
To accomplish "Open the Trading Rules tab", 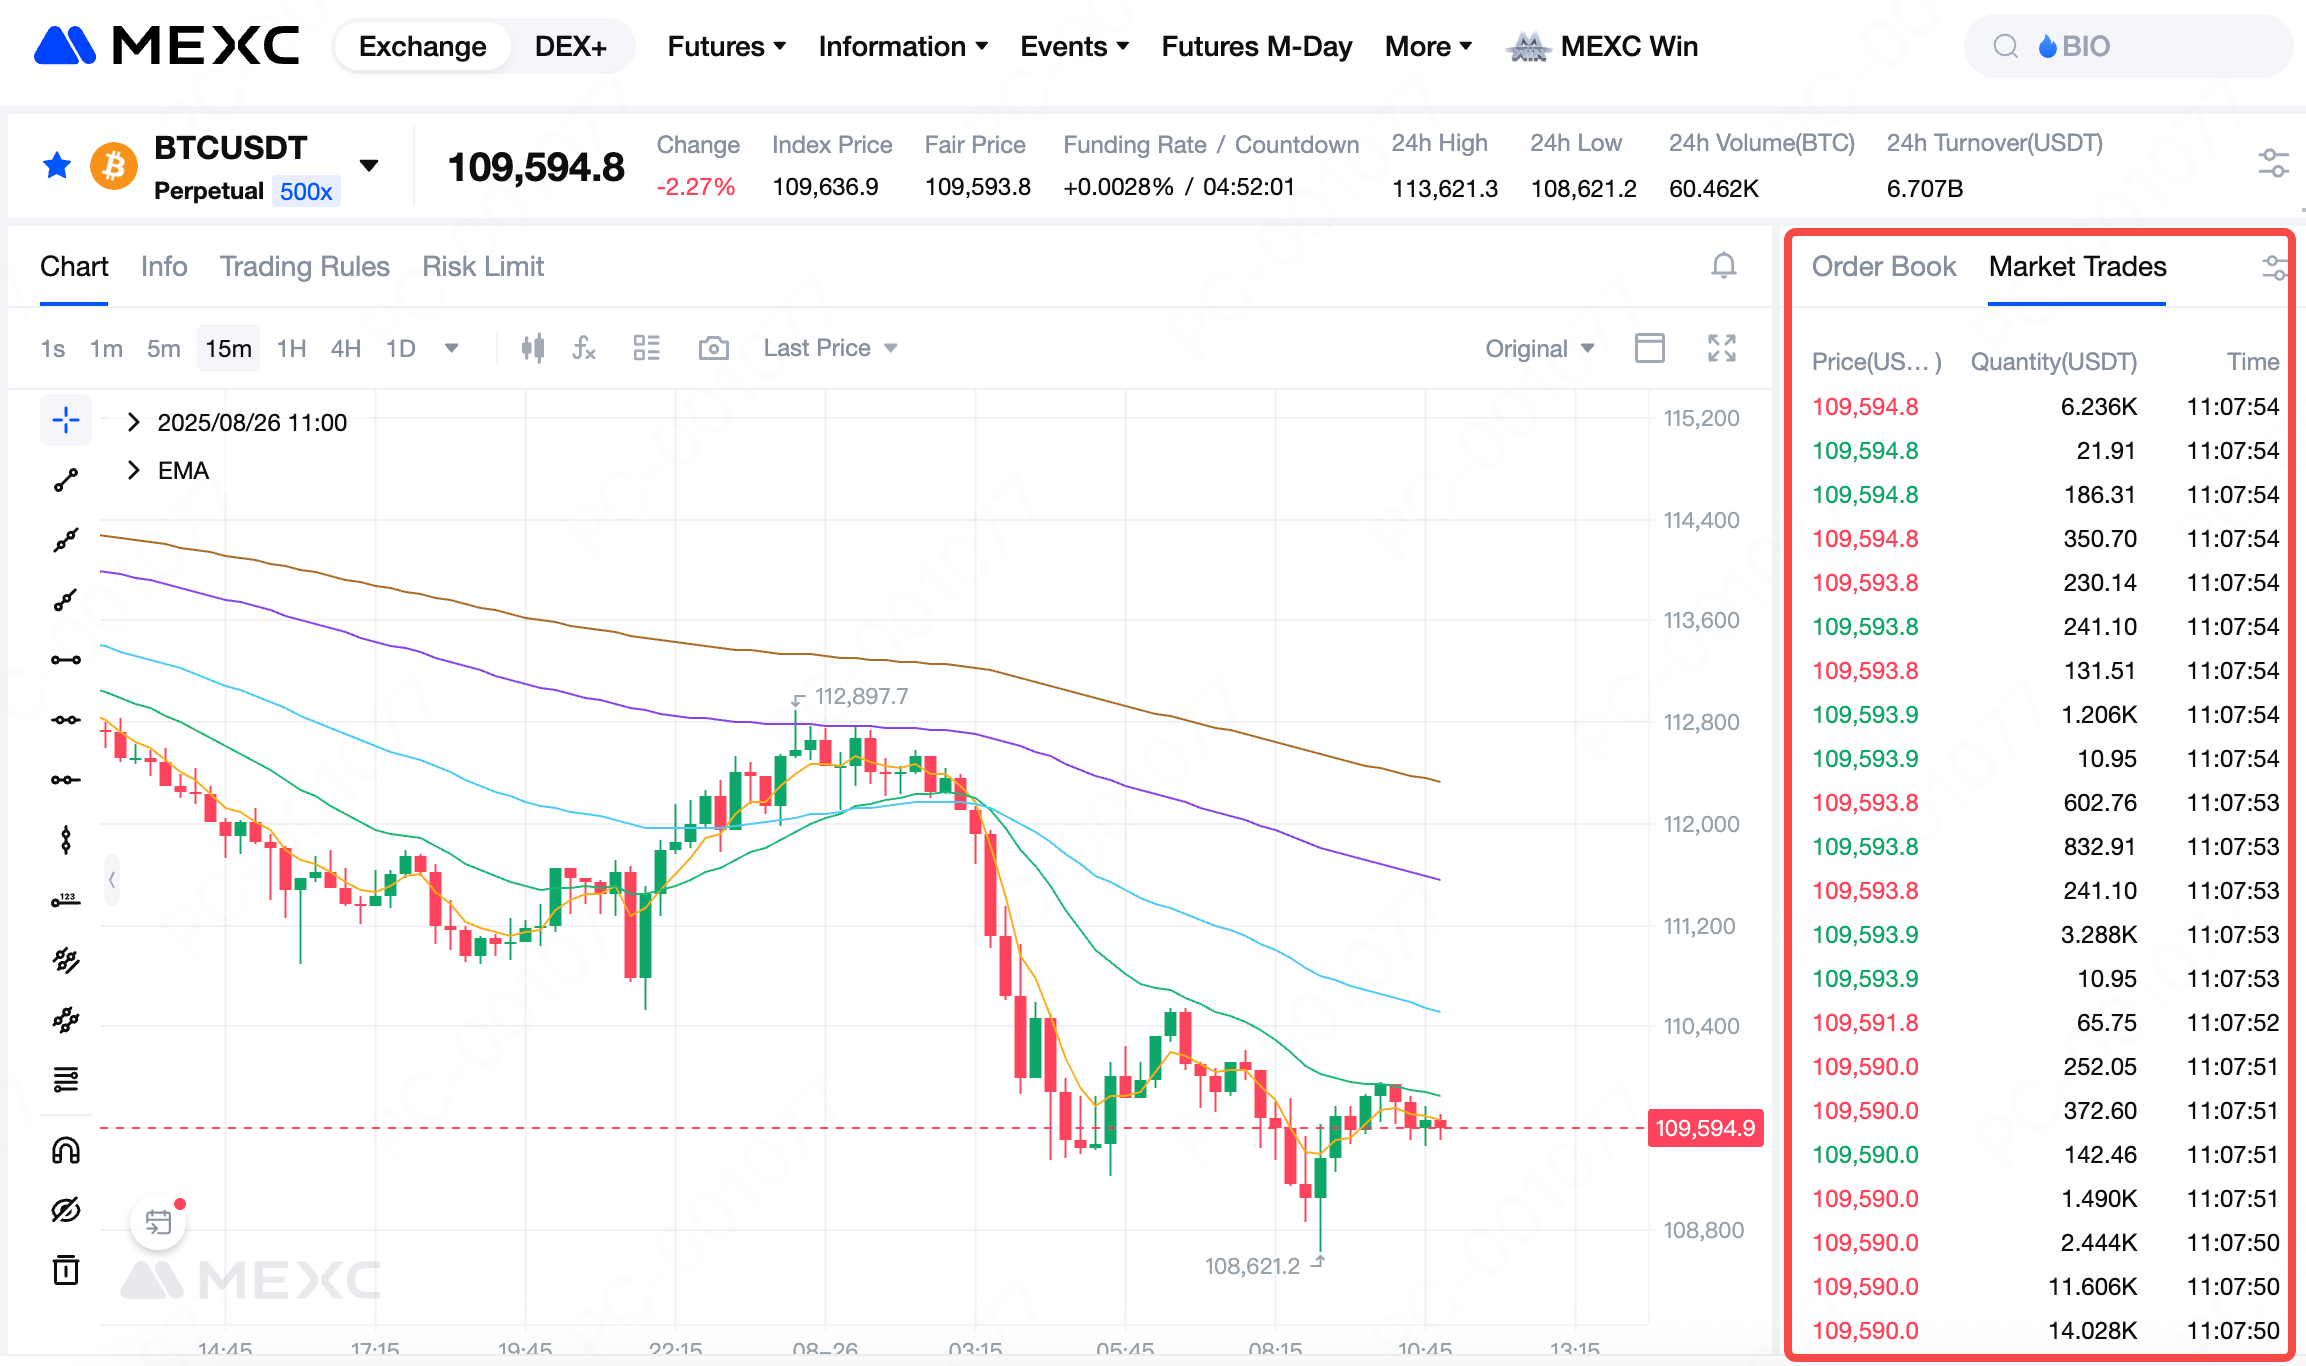I will (x=304, y=266).
